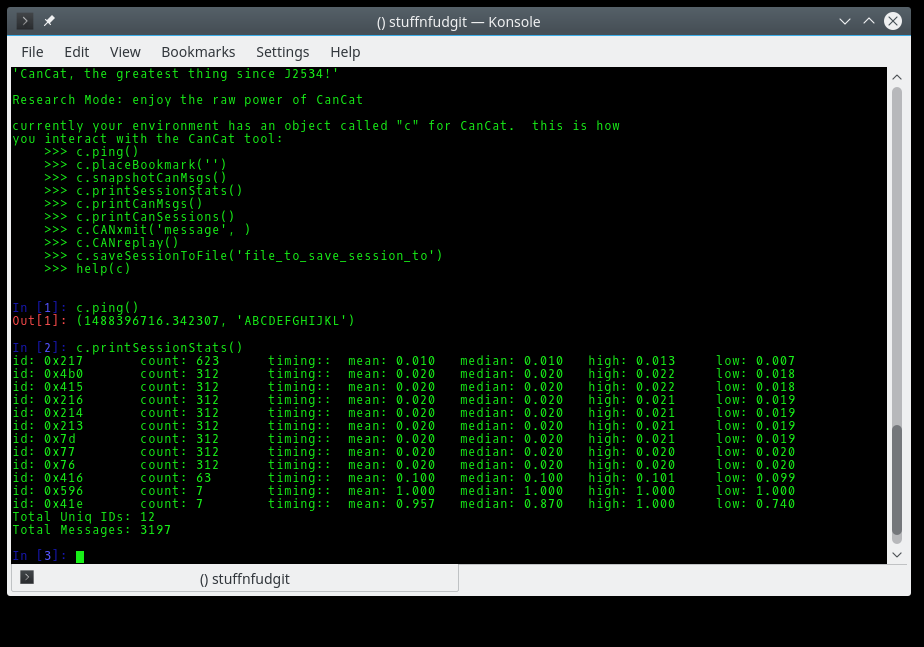Click the id: 0x416 row

(404, 478)
